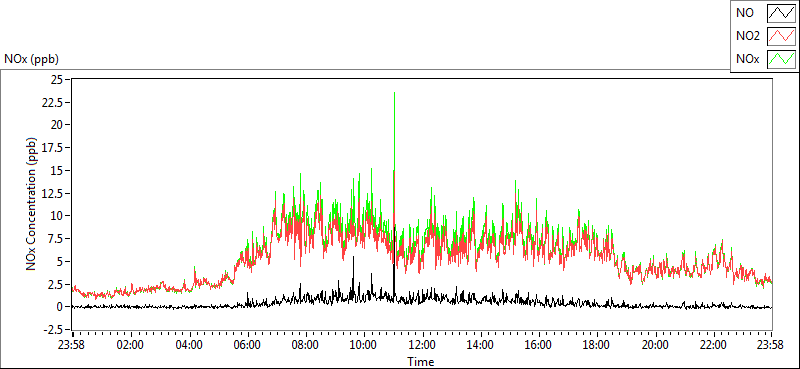
Task: Open the NO plot legend line sample
Action: (781, 13)
